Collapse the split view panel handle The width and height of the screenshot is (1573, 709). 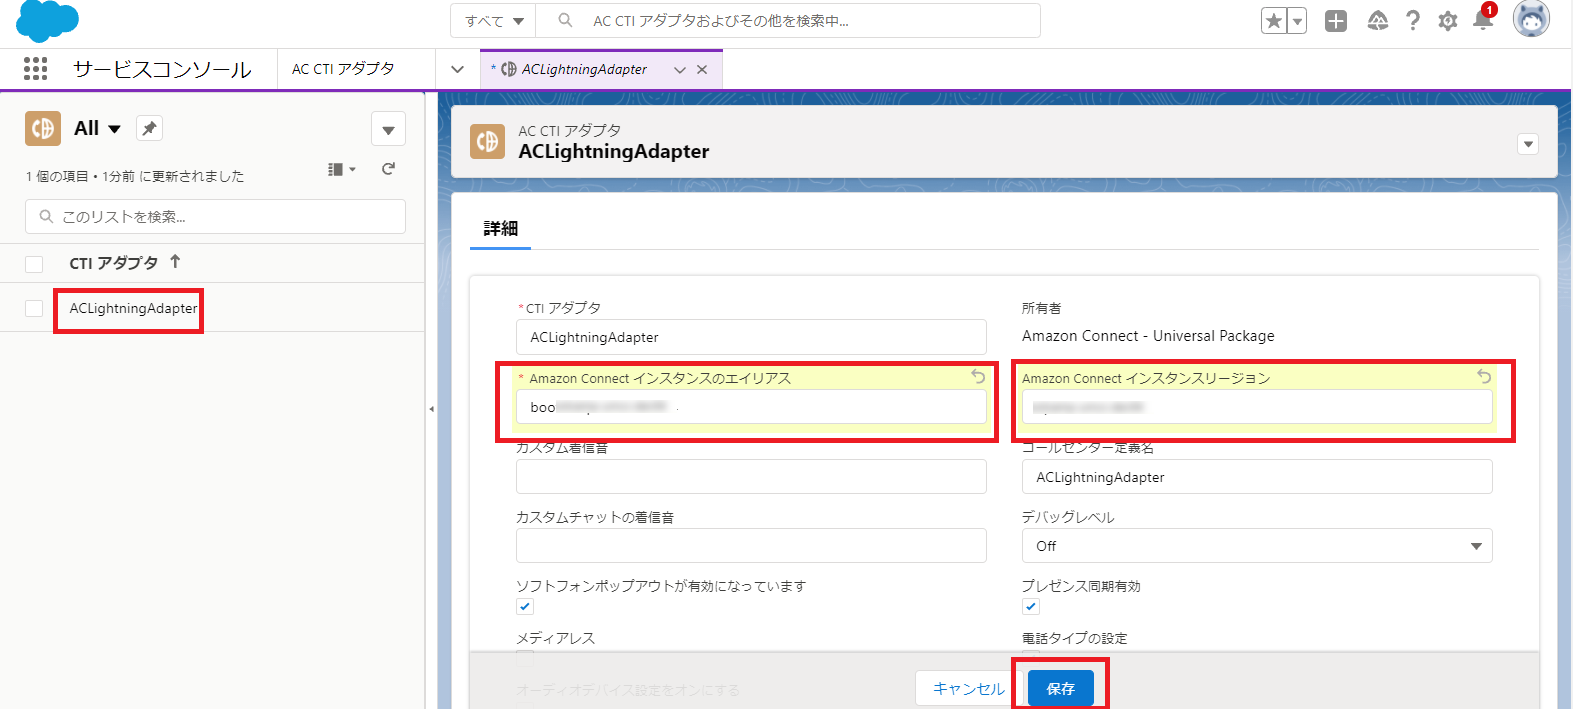pos(431,409)
